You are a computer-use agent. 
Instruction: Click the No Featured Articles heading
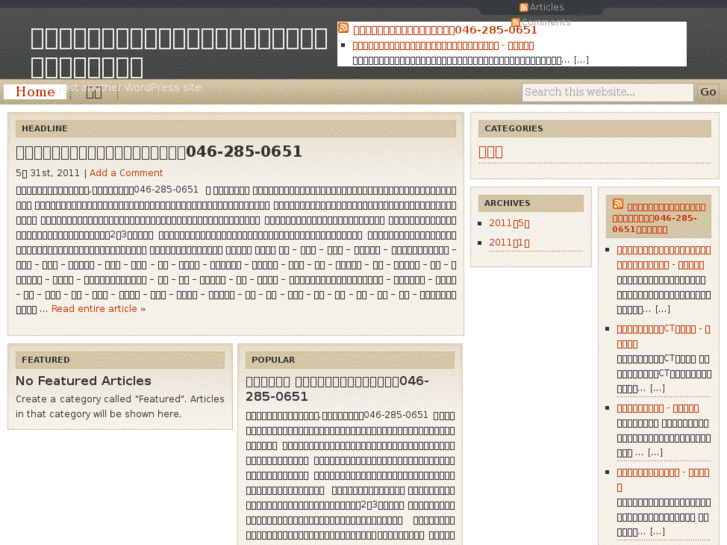83,381
